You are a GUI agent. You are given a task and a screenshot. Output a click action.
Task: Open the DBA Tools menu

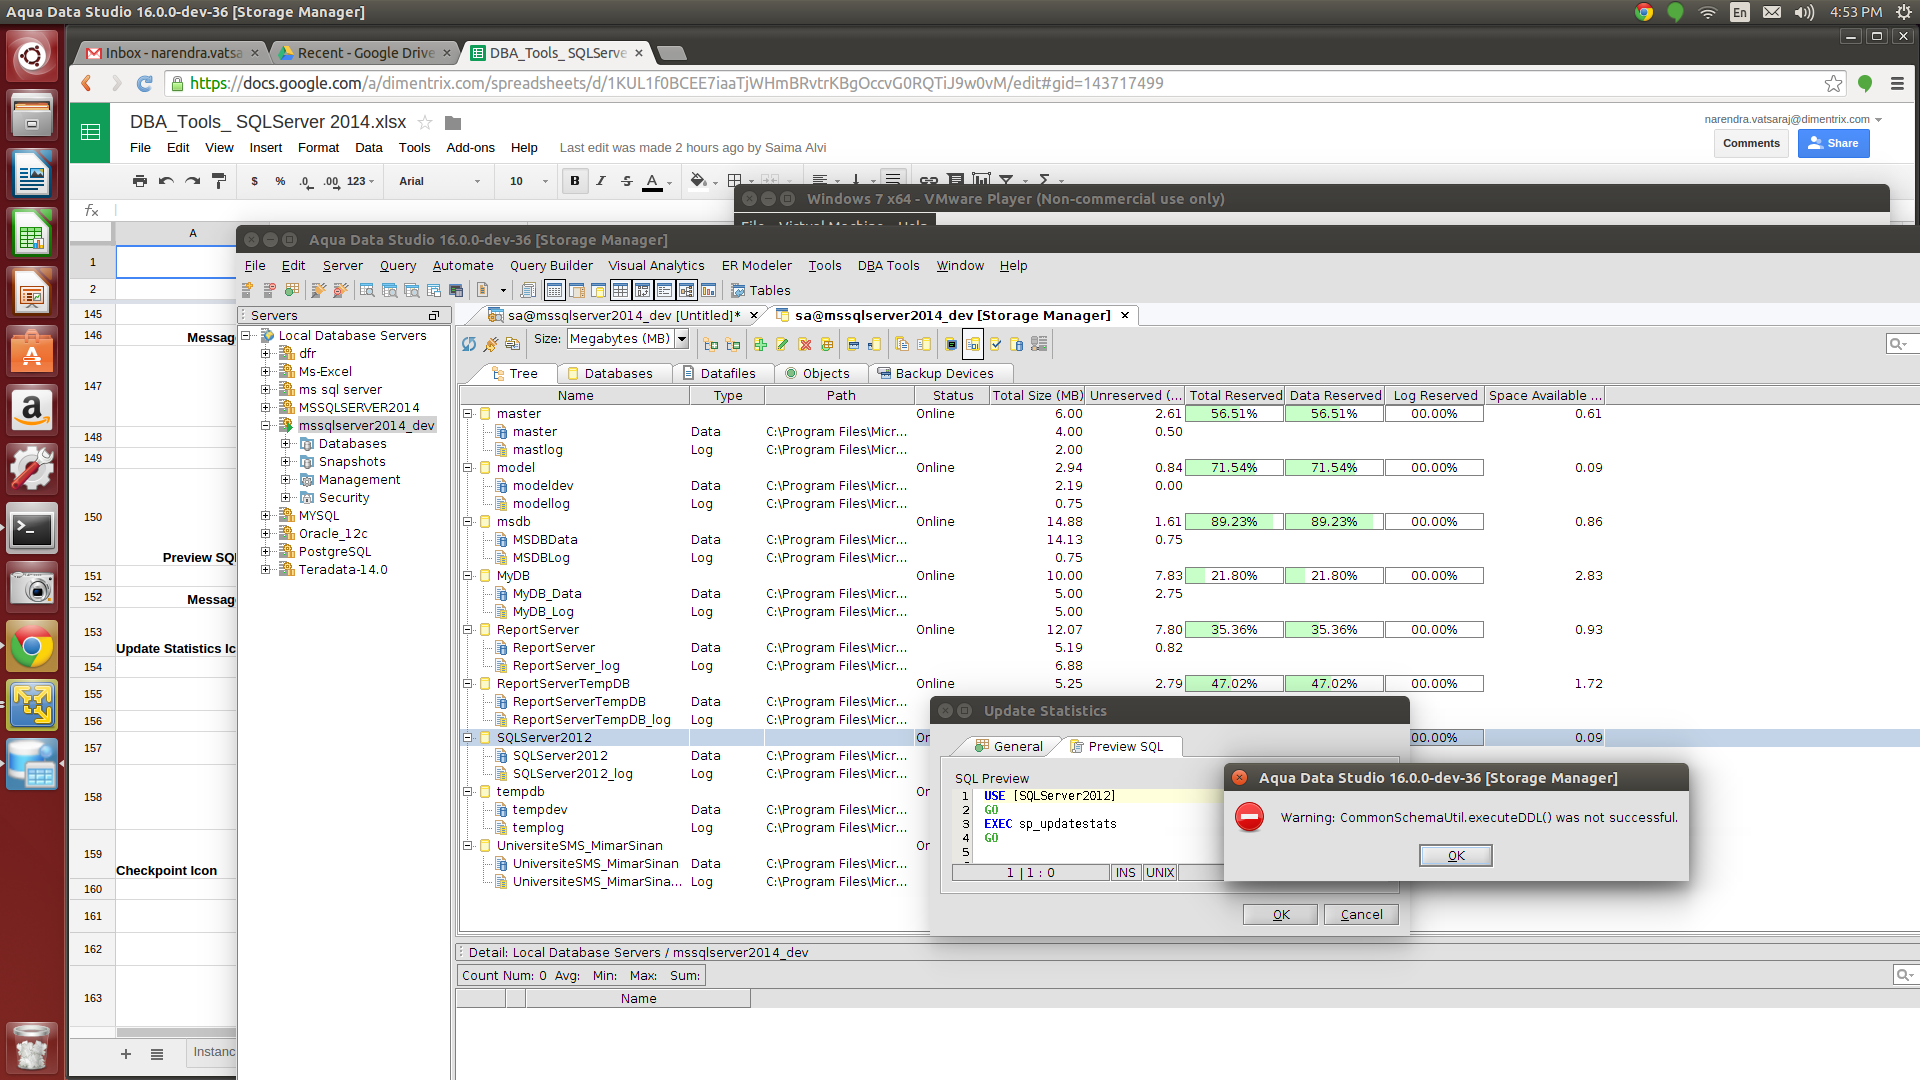(888, 266)
